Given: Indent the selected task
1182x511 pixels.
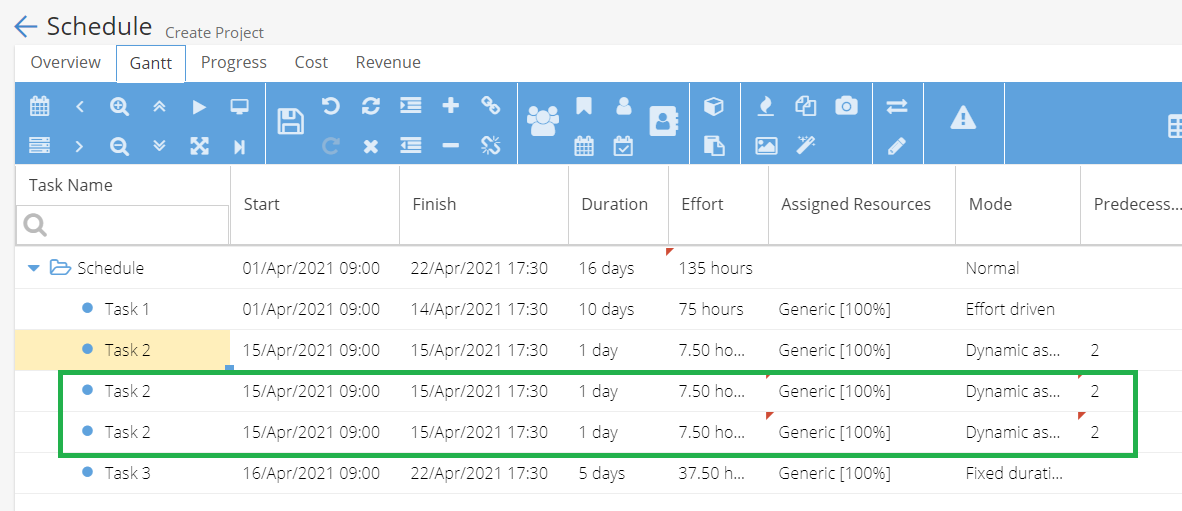Looking at the screenshot, I should tap(410, 106).
